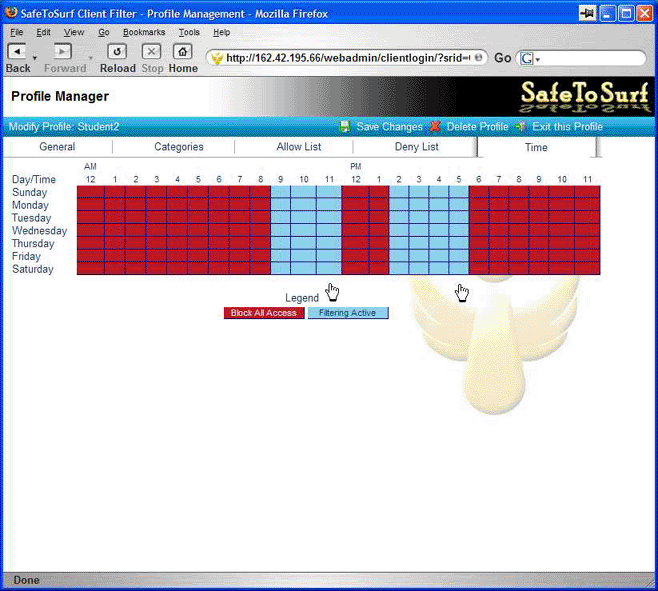This screenshot has height=591, width=658.
Task: Click the Google search engine icon
Action: [527, 59]
